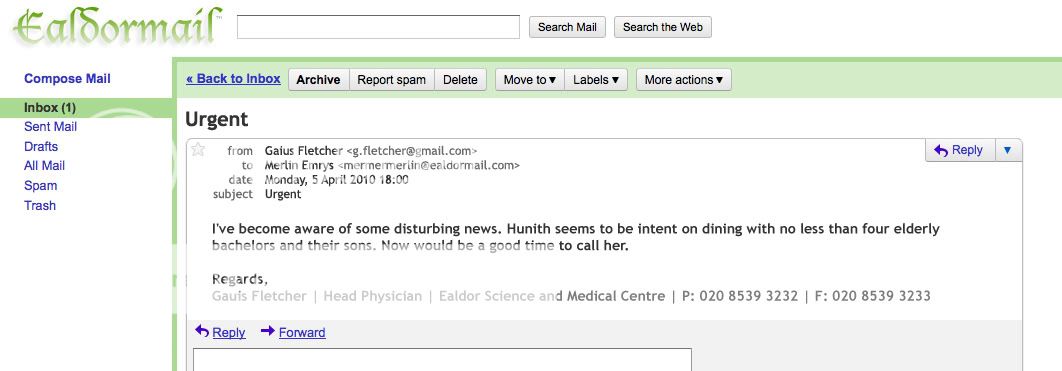
Task: Click the forward arrow icon
Action: point(268,331)
